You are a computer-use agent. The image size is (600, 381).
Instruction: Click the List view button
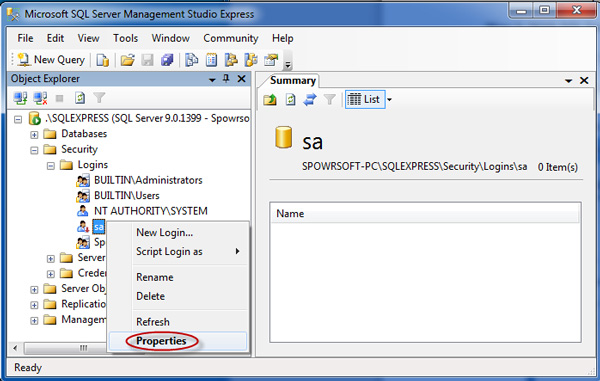click(364, 99)
